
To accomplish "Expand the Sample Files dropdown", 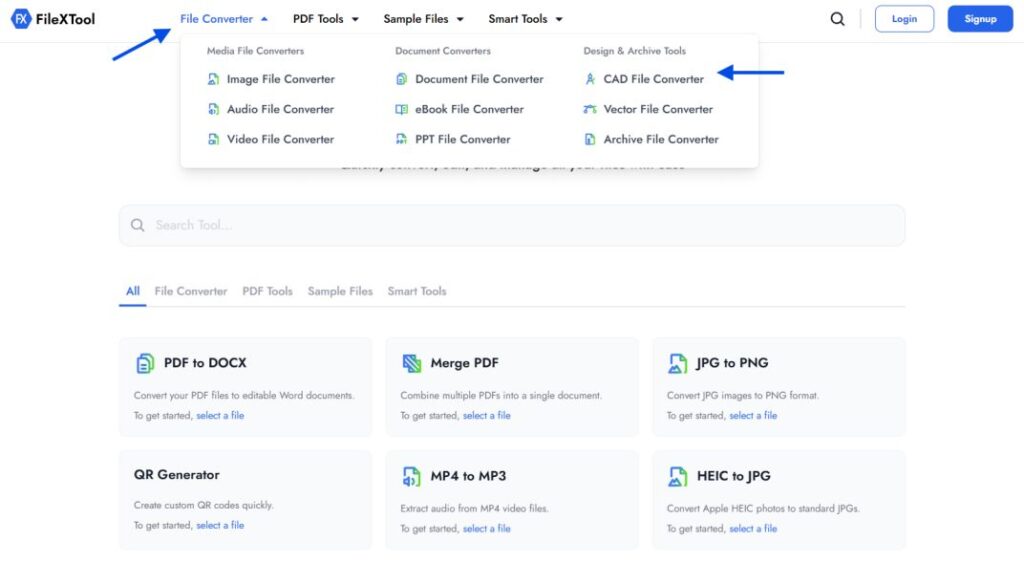I will pos(423,19).
